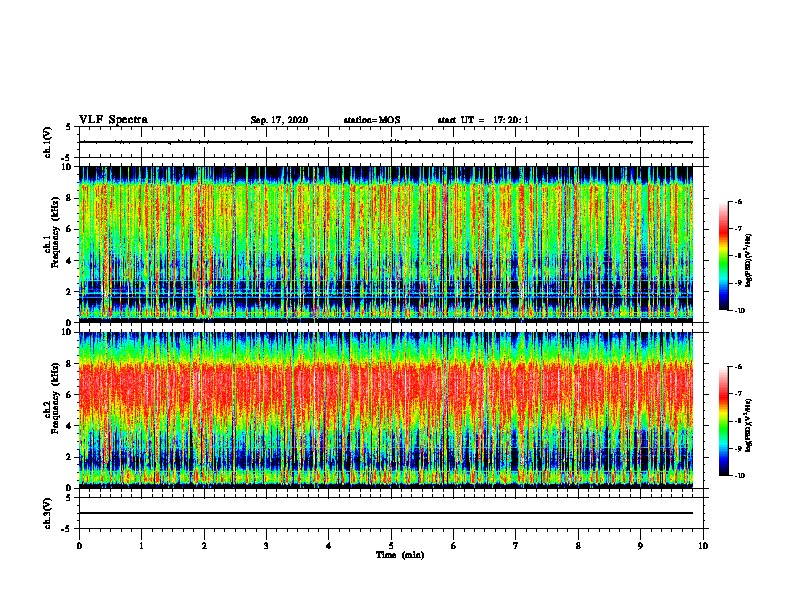Click the ch.1 voltage waveform trace
Viewport: 792px width, 612px height.
pos(386,142)
